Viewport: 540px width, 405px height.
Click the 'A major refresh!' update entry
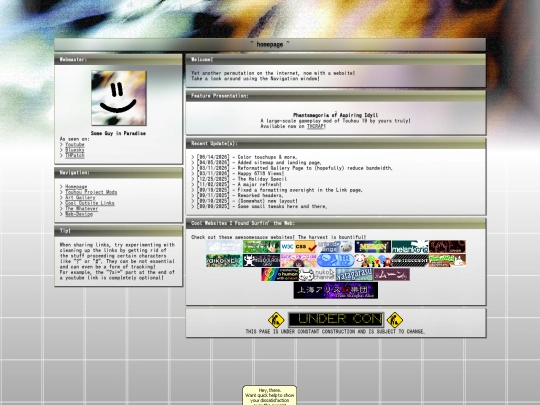[x=259, y=185]
